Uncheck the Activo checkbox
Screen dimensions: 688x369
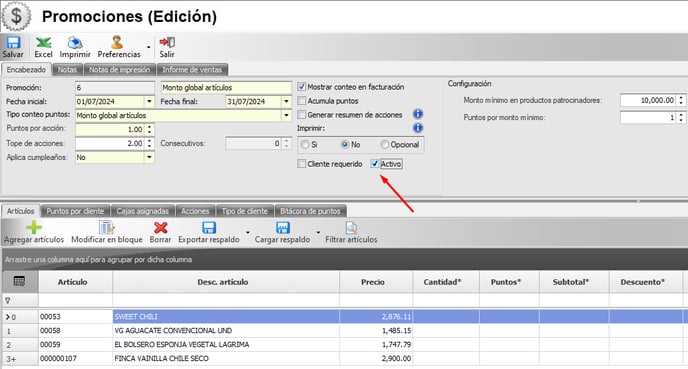tap(374, 164)
